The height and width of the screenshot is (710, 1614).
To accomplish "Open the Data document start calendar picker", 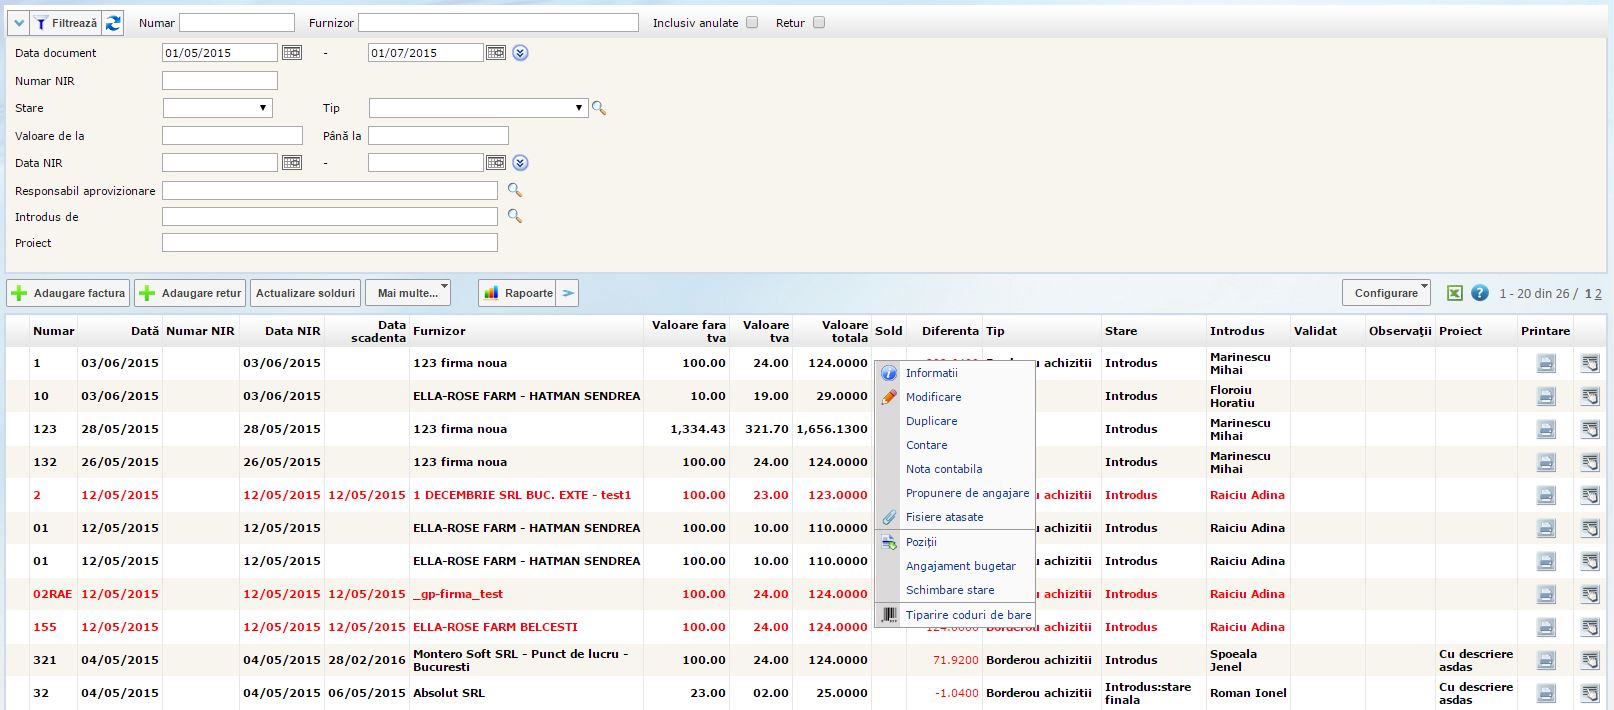I will tap(292, 53).
